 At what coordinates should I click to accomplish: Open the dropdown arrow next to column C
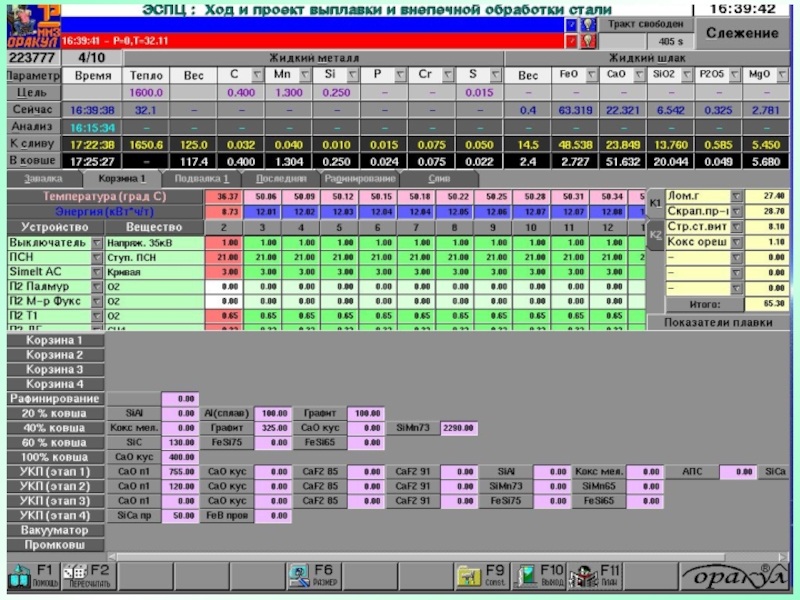coord(257,75)
